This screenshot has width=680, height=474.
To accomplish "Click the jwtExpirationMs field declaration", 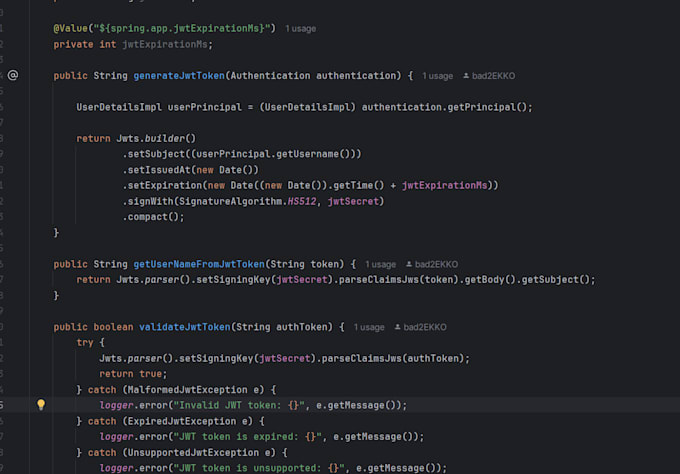I will (x=167, y=44).
